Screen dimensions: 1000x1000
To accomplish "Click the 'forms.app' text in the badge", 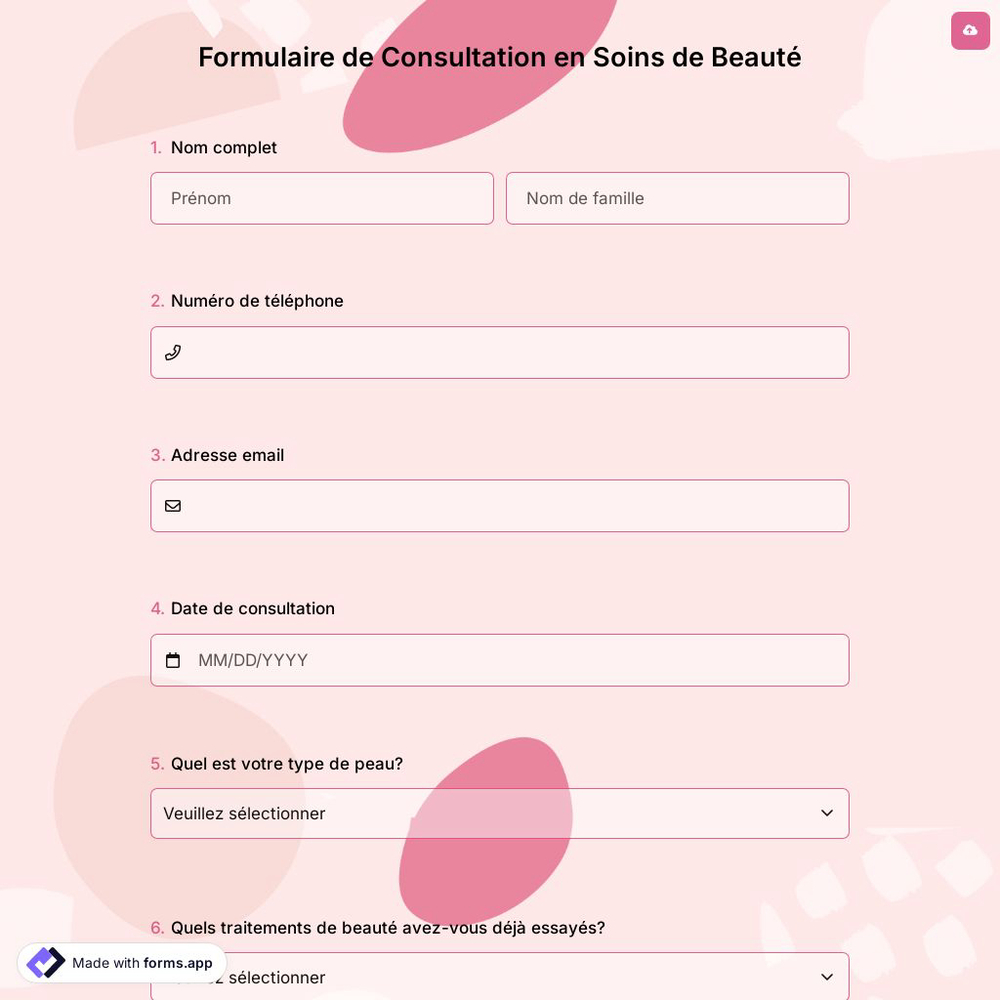I will pyautogui.click(x=176, y=964).
